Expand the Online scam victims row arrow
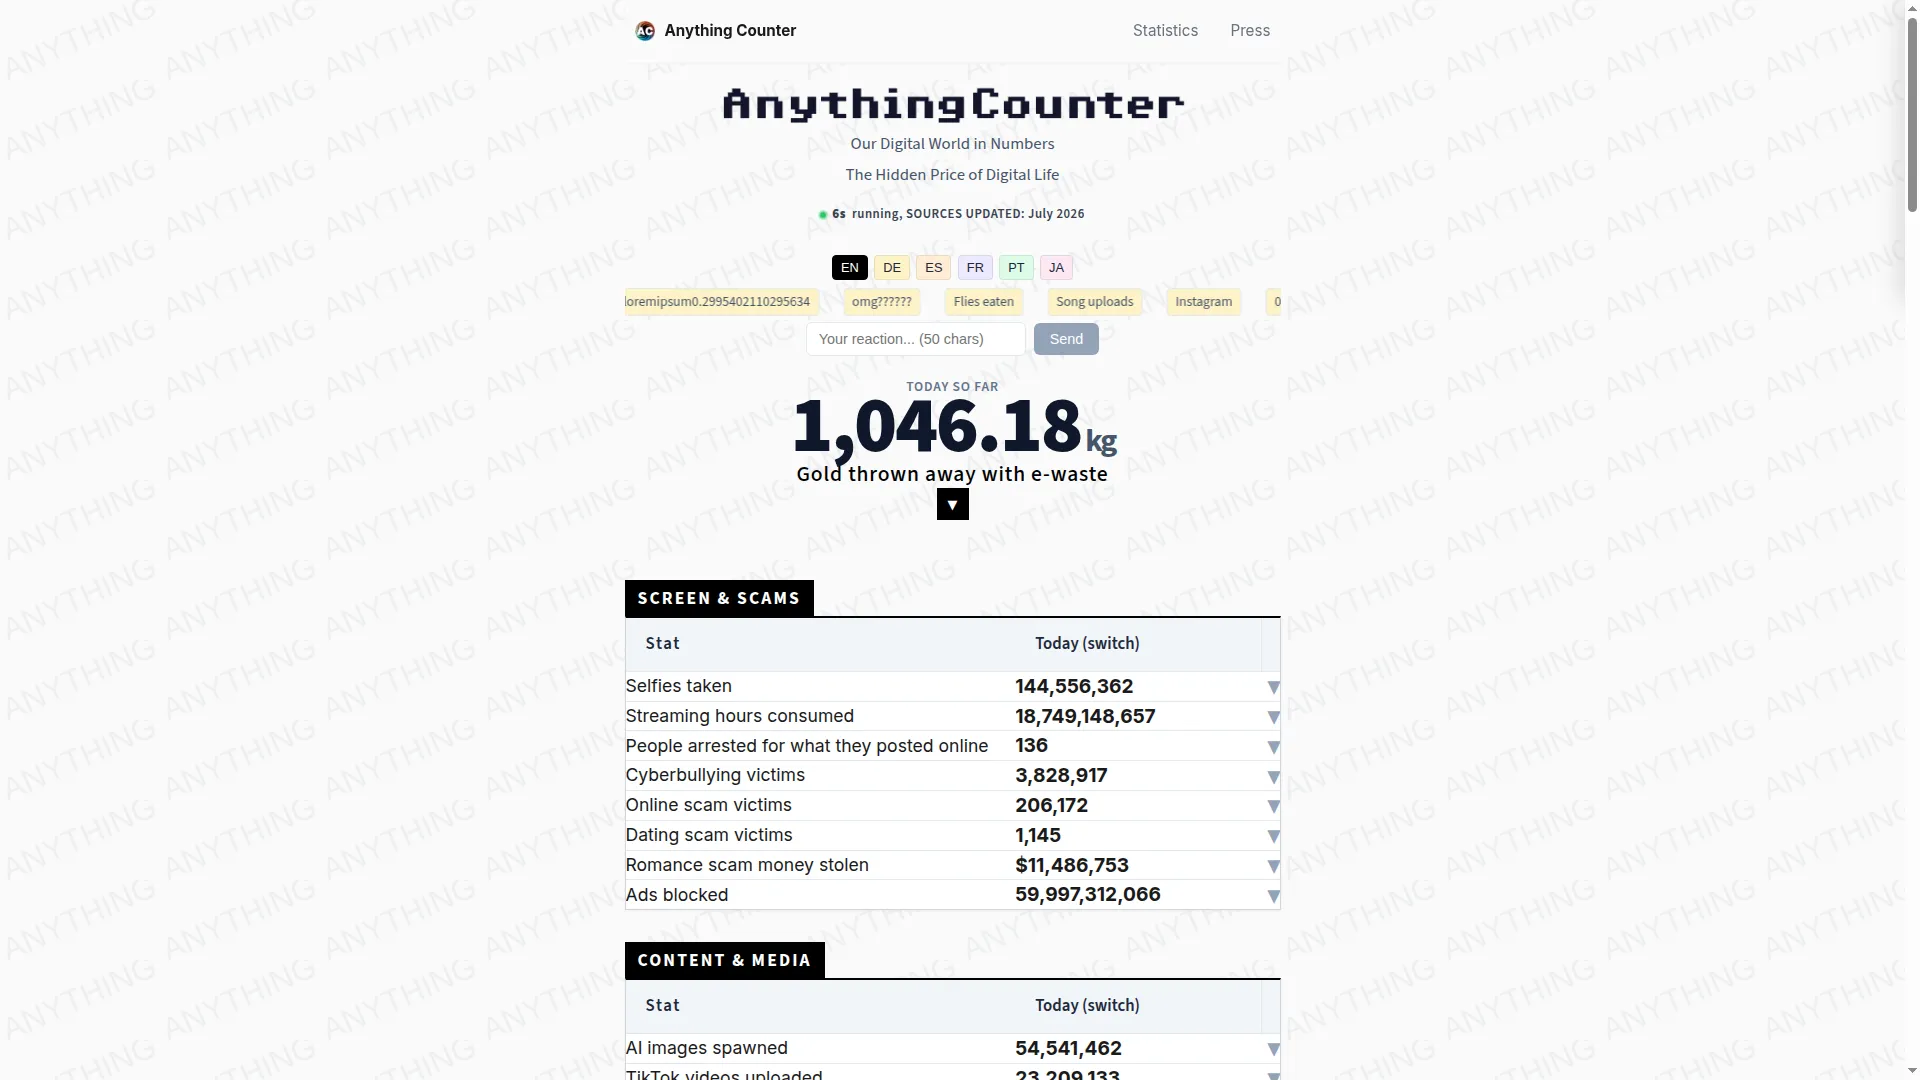 pos(1273,806)
